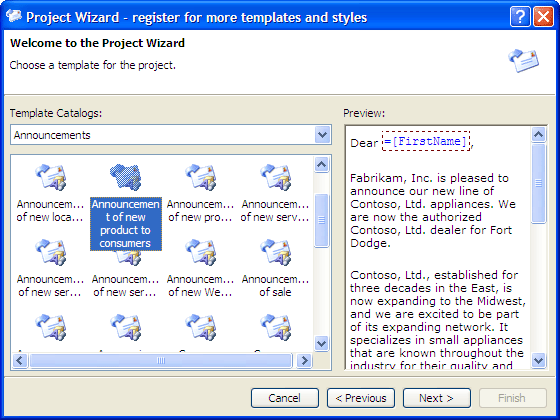Select the Announcement of new location template icon
Image resolution: width=560 pixels, height=420 pixels.
50,177
